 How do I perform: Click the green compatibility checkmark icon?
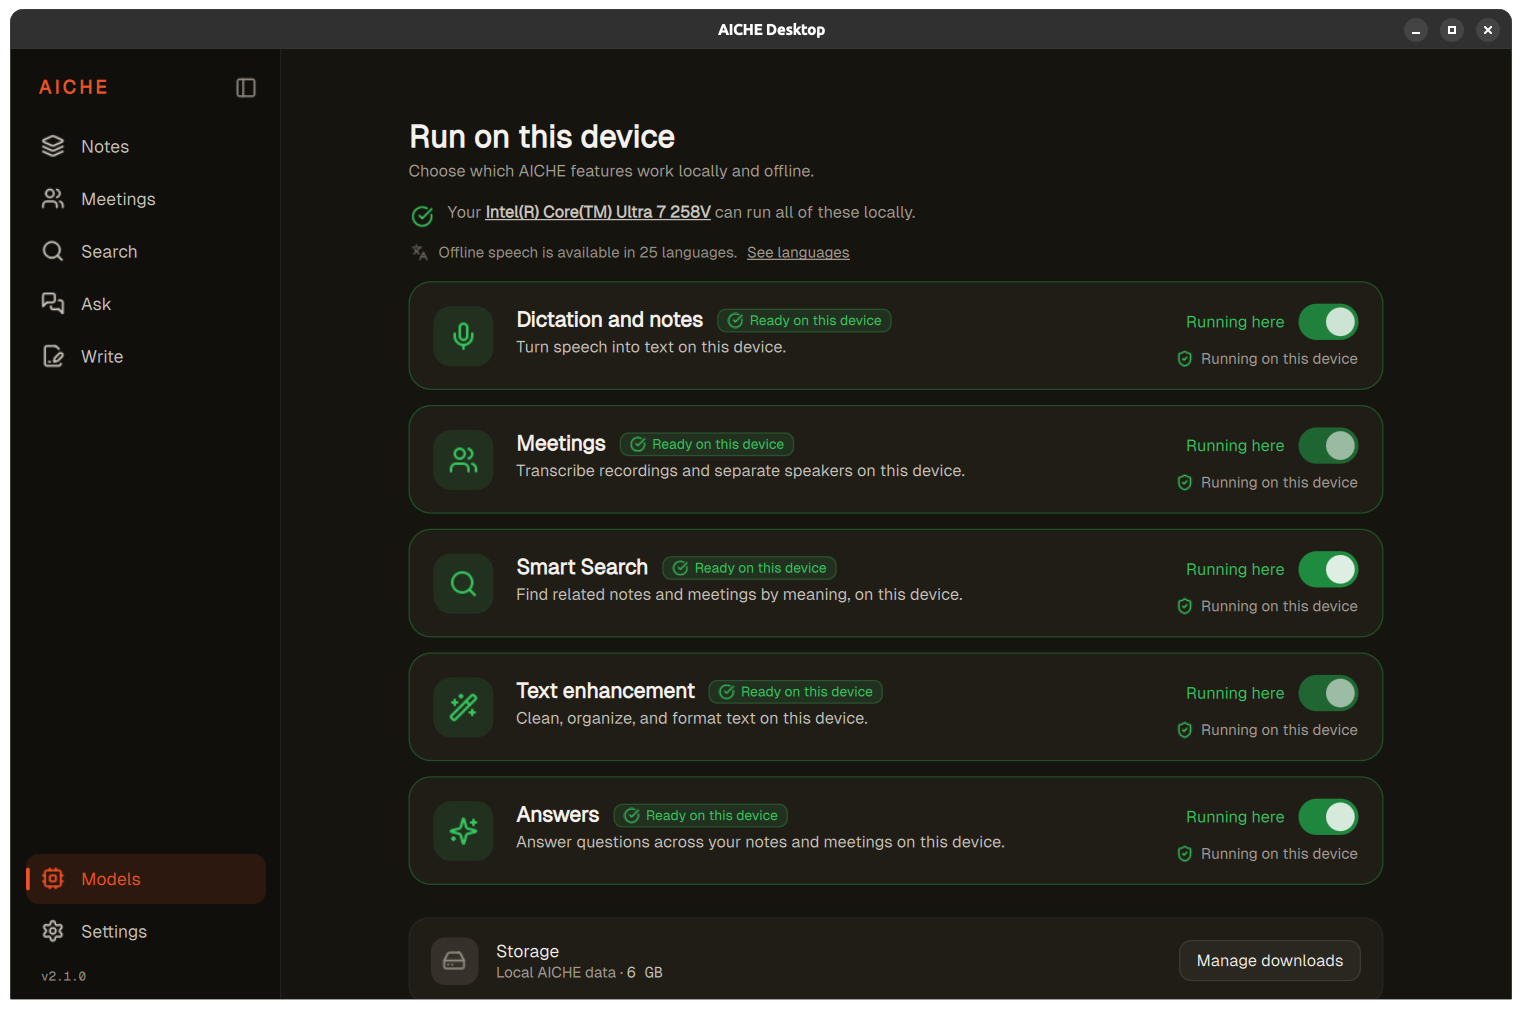[x=422, y=215]
